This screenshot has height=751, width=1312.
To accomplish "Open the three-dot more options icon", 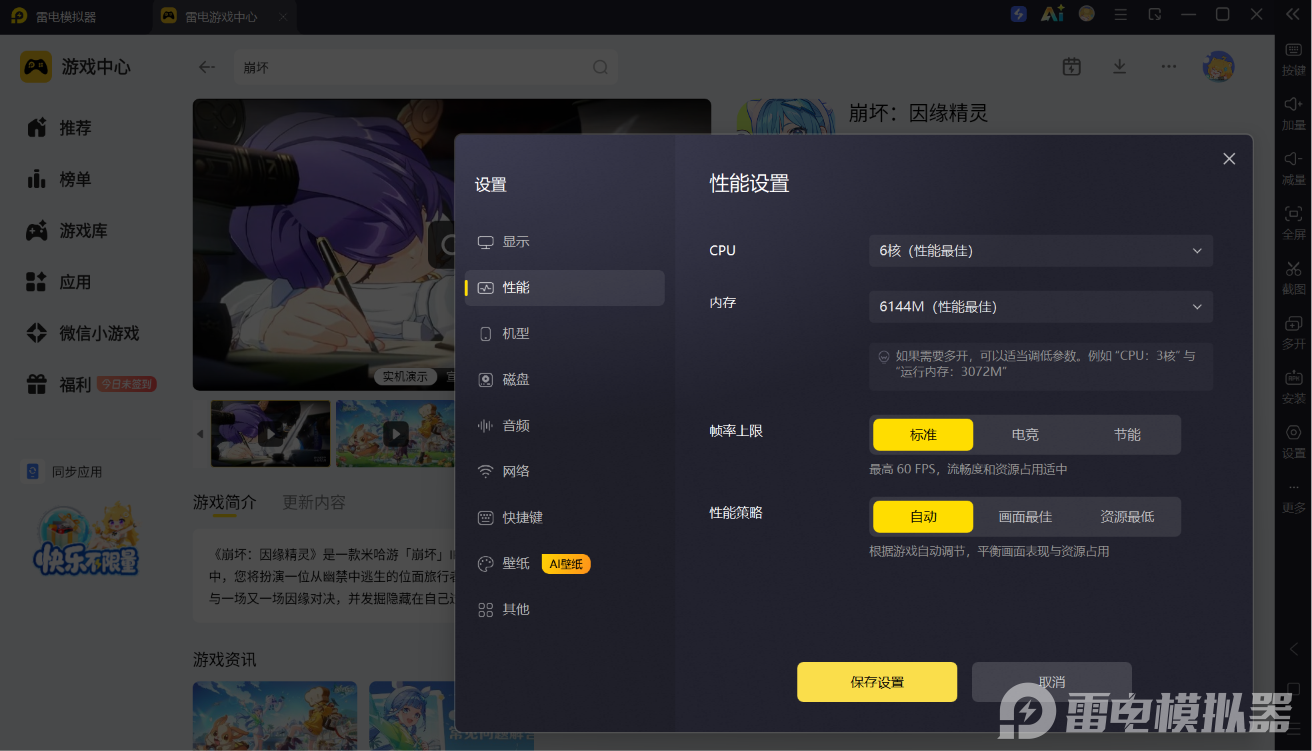I will coord(1168,66).
